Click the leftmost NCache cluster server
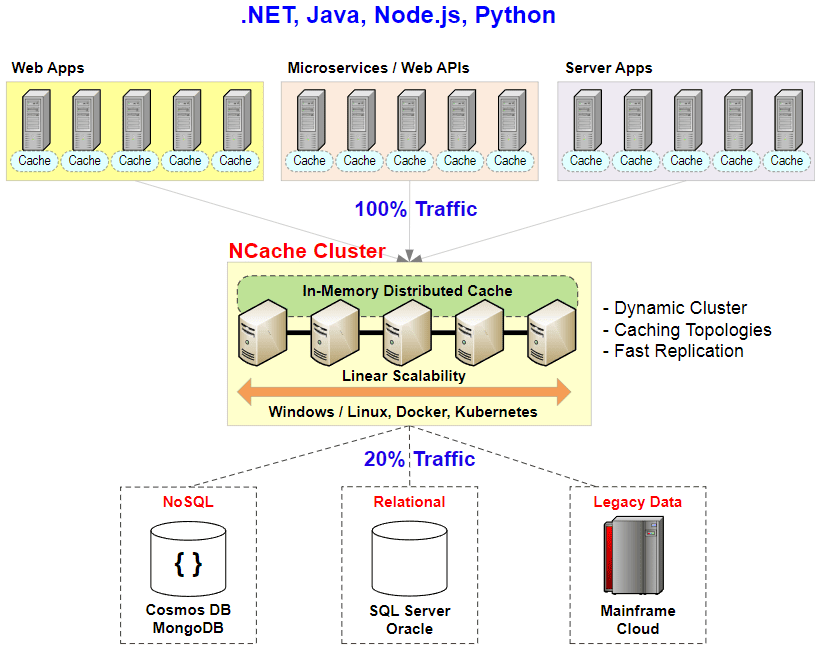 point(262,334)
